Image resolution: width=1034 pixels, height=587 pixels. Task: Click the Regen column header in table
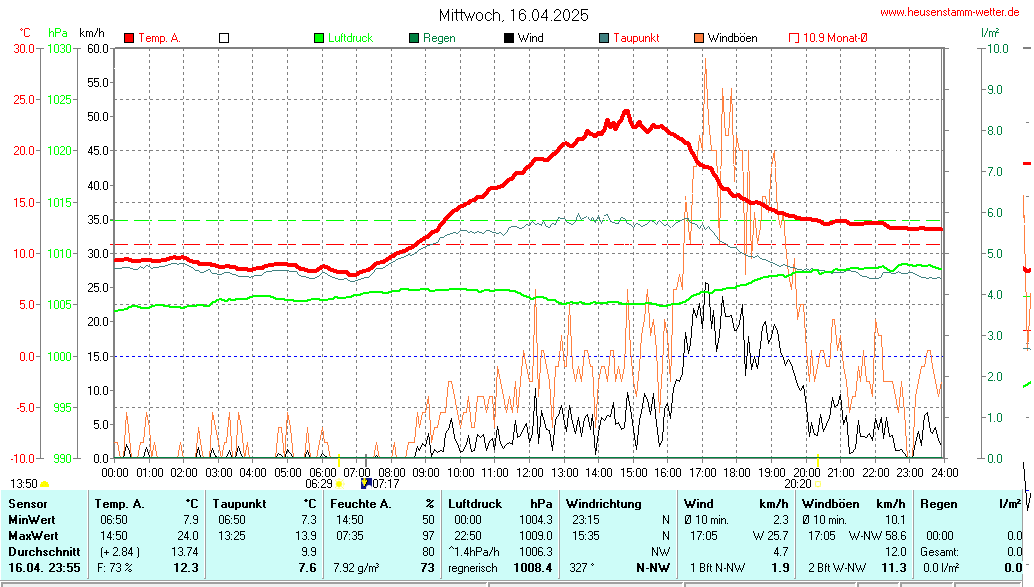point(938,504)
